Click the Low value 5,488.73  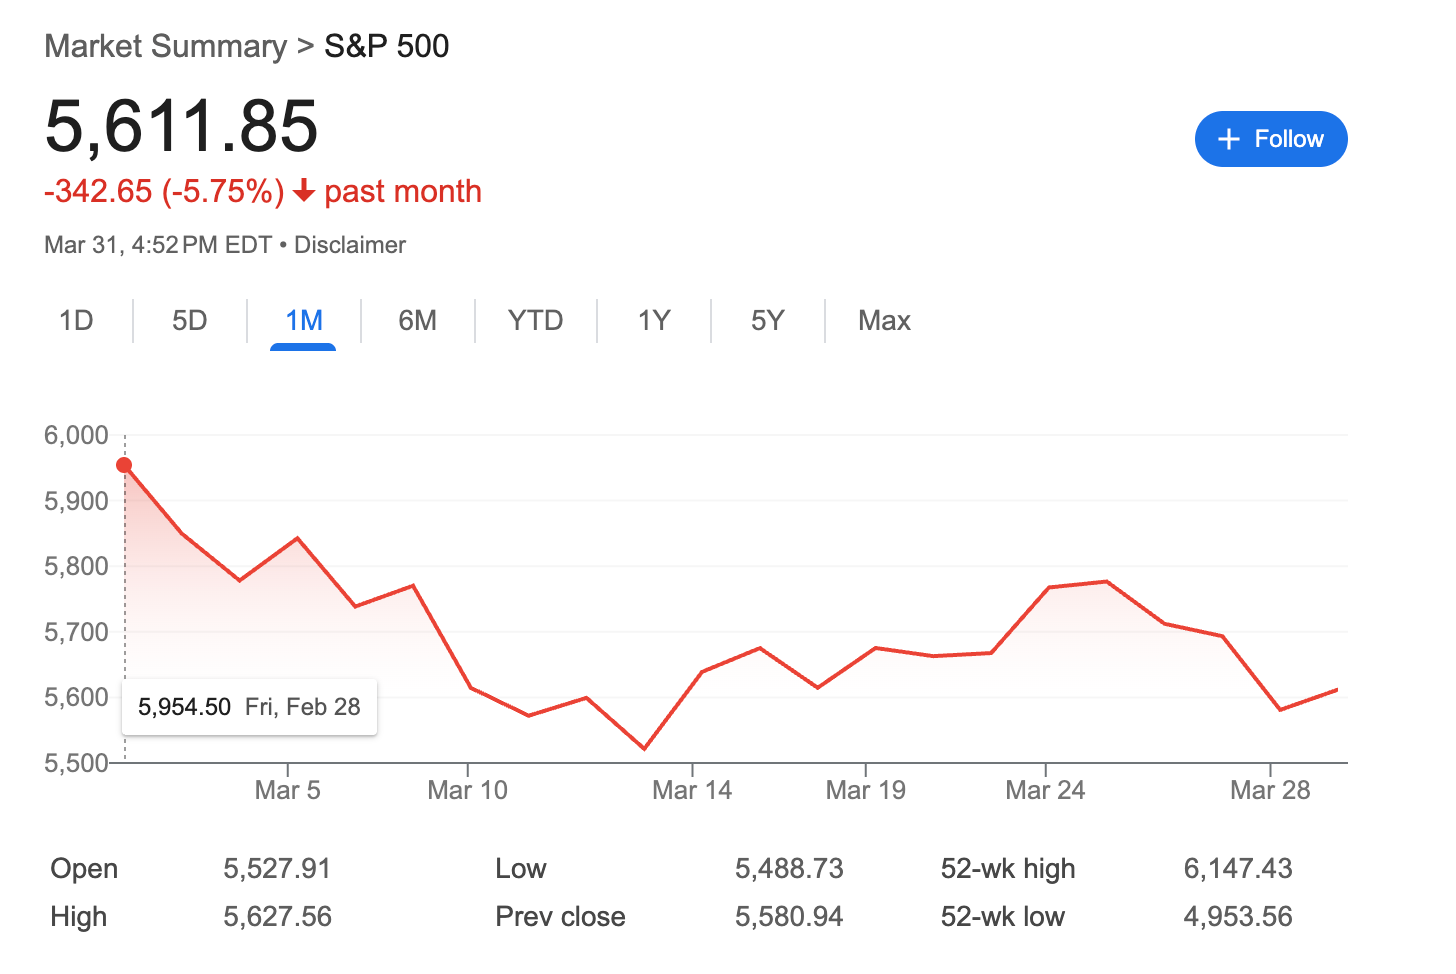click(789, 868)
